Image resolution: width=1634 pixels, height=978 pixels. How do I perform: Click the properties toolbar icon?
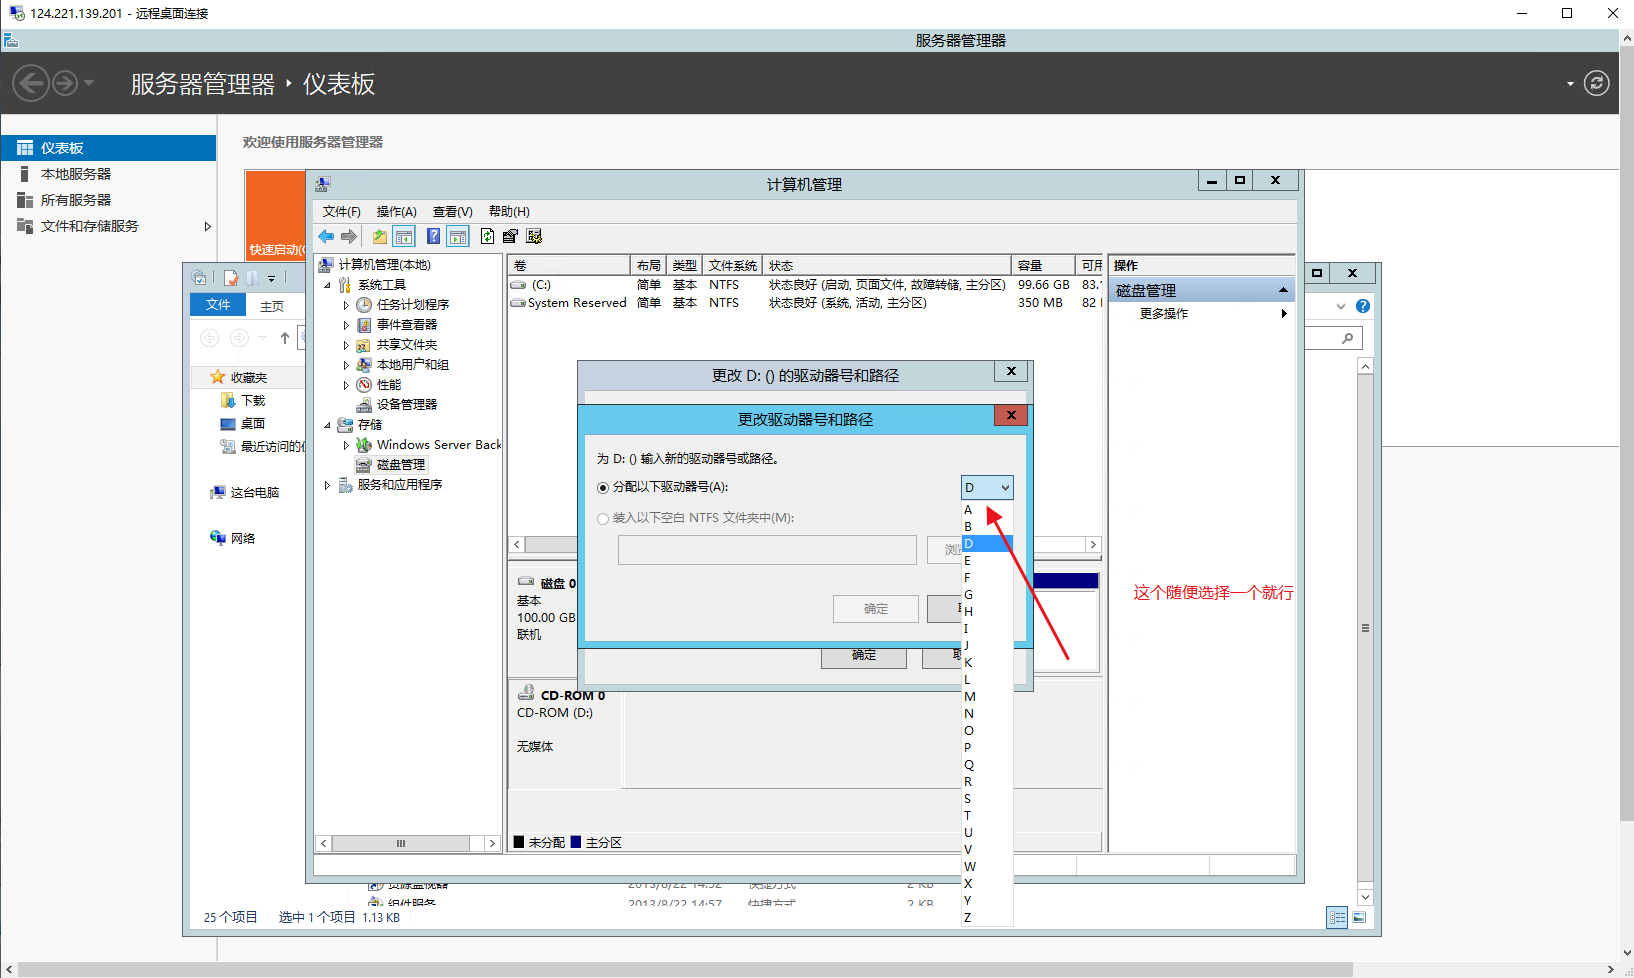point(510,237)
